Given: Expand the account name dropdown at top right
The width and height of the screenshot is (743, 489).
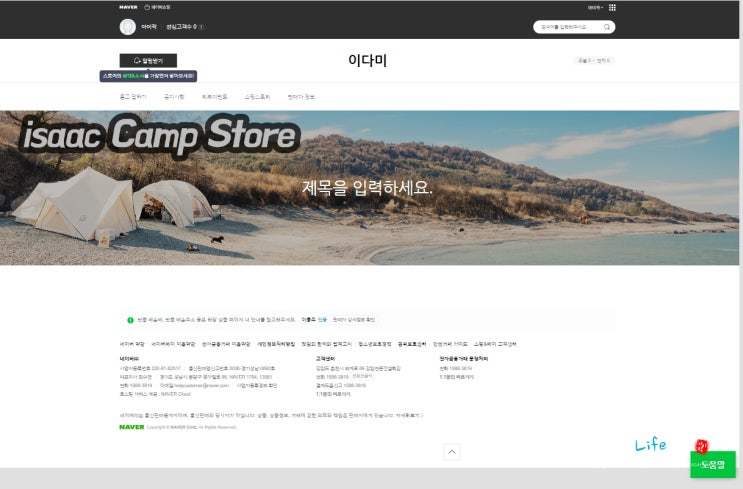Looking at the screenshot, I should coord(595,8).
